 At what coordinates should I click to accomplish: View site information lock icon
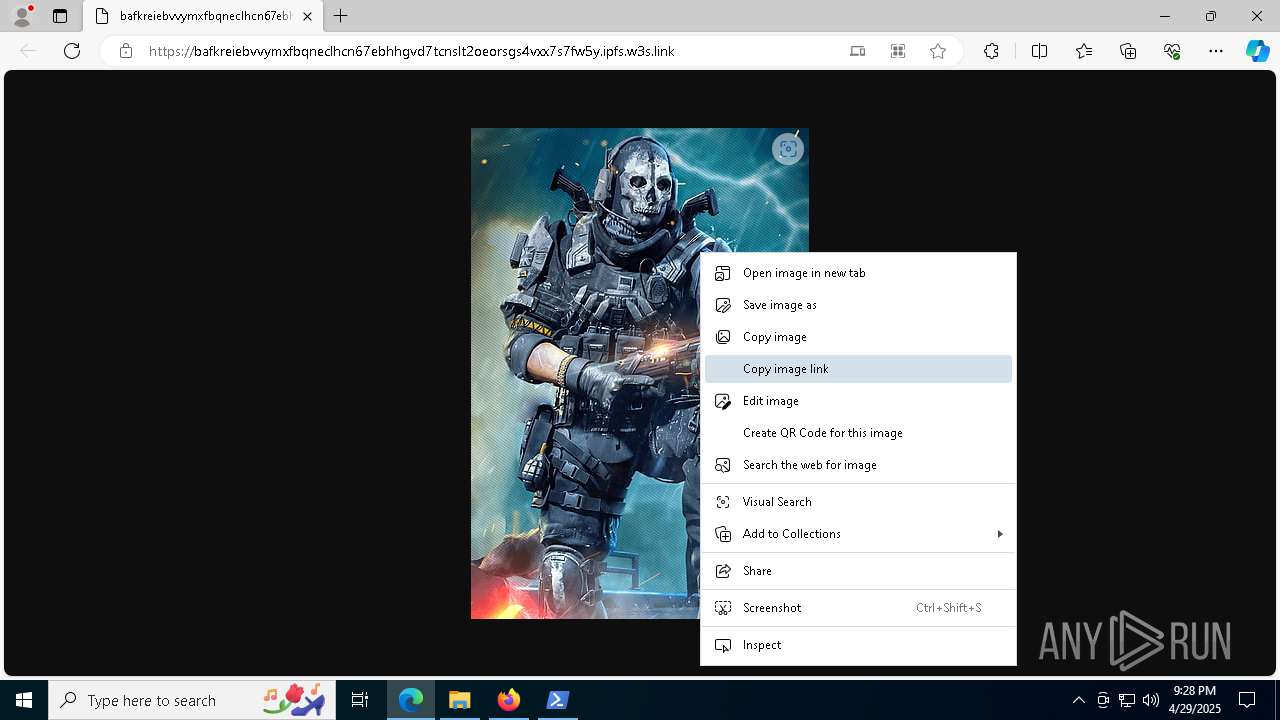click(x=126, y=51)
